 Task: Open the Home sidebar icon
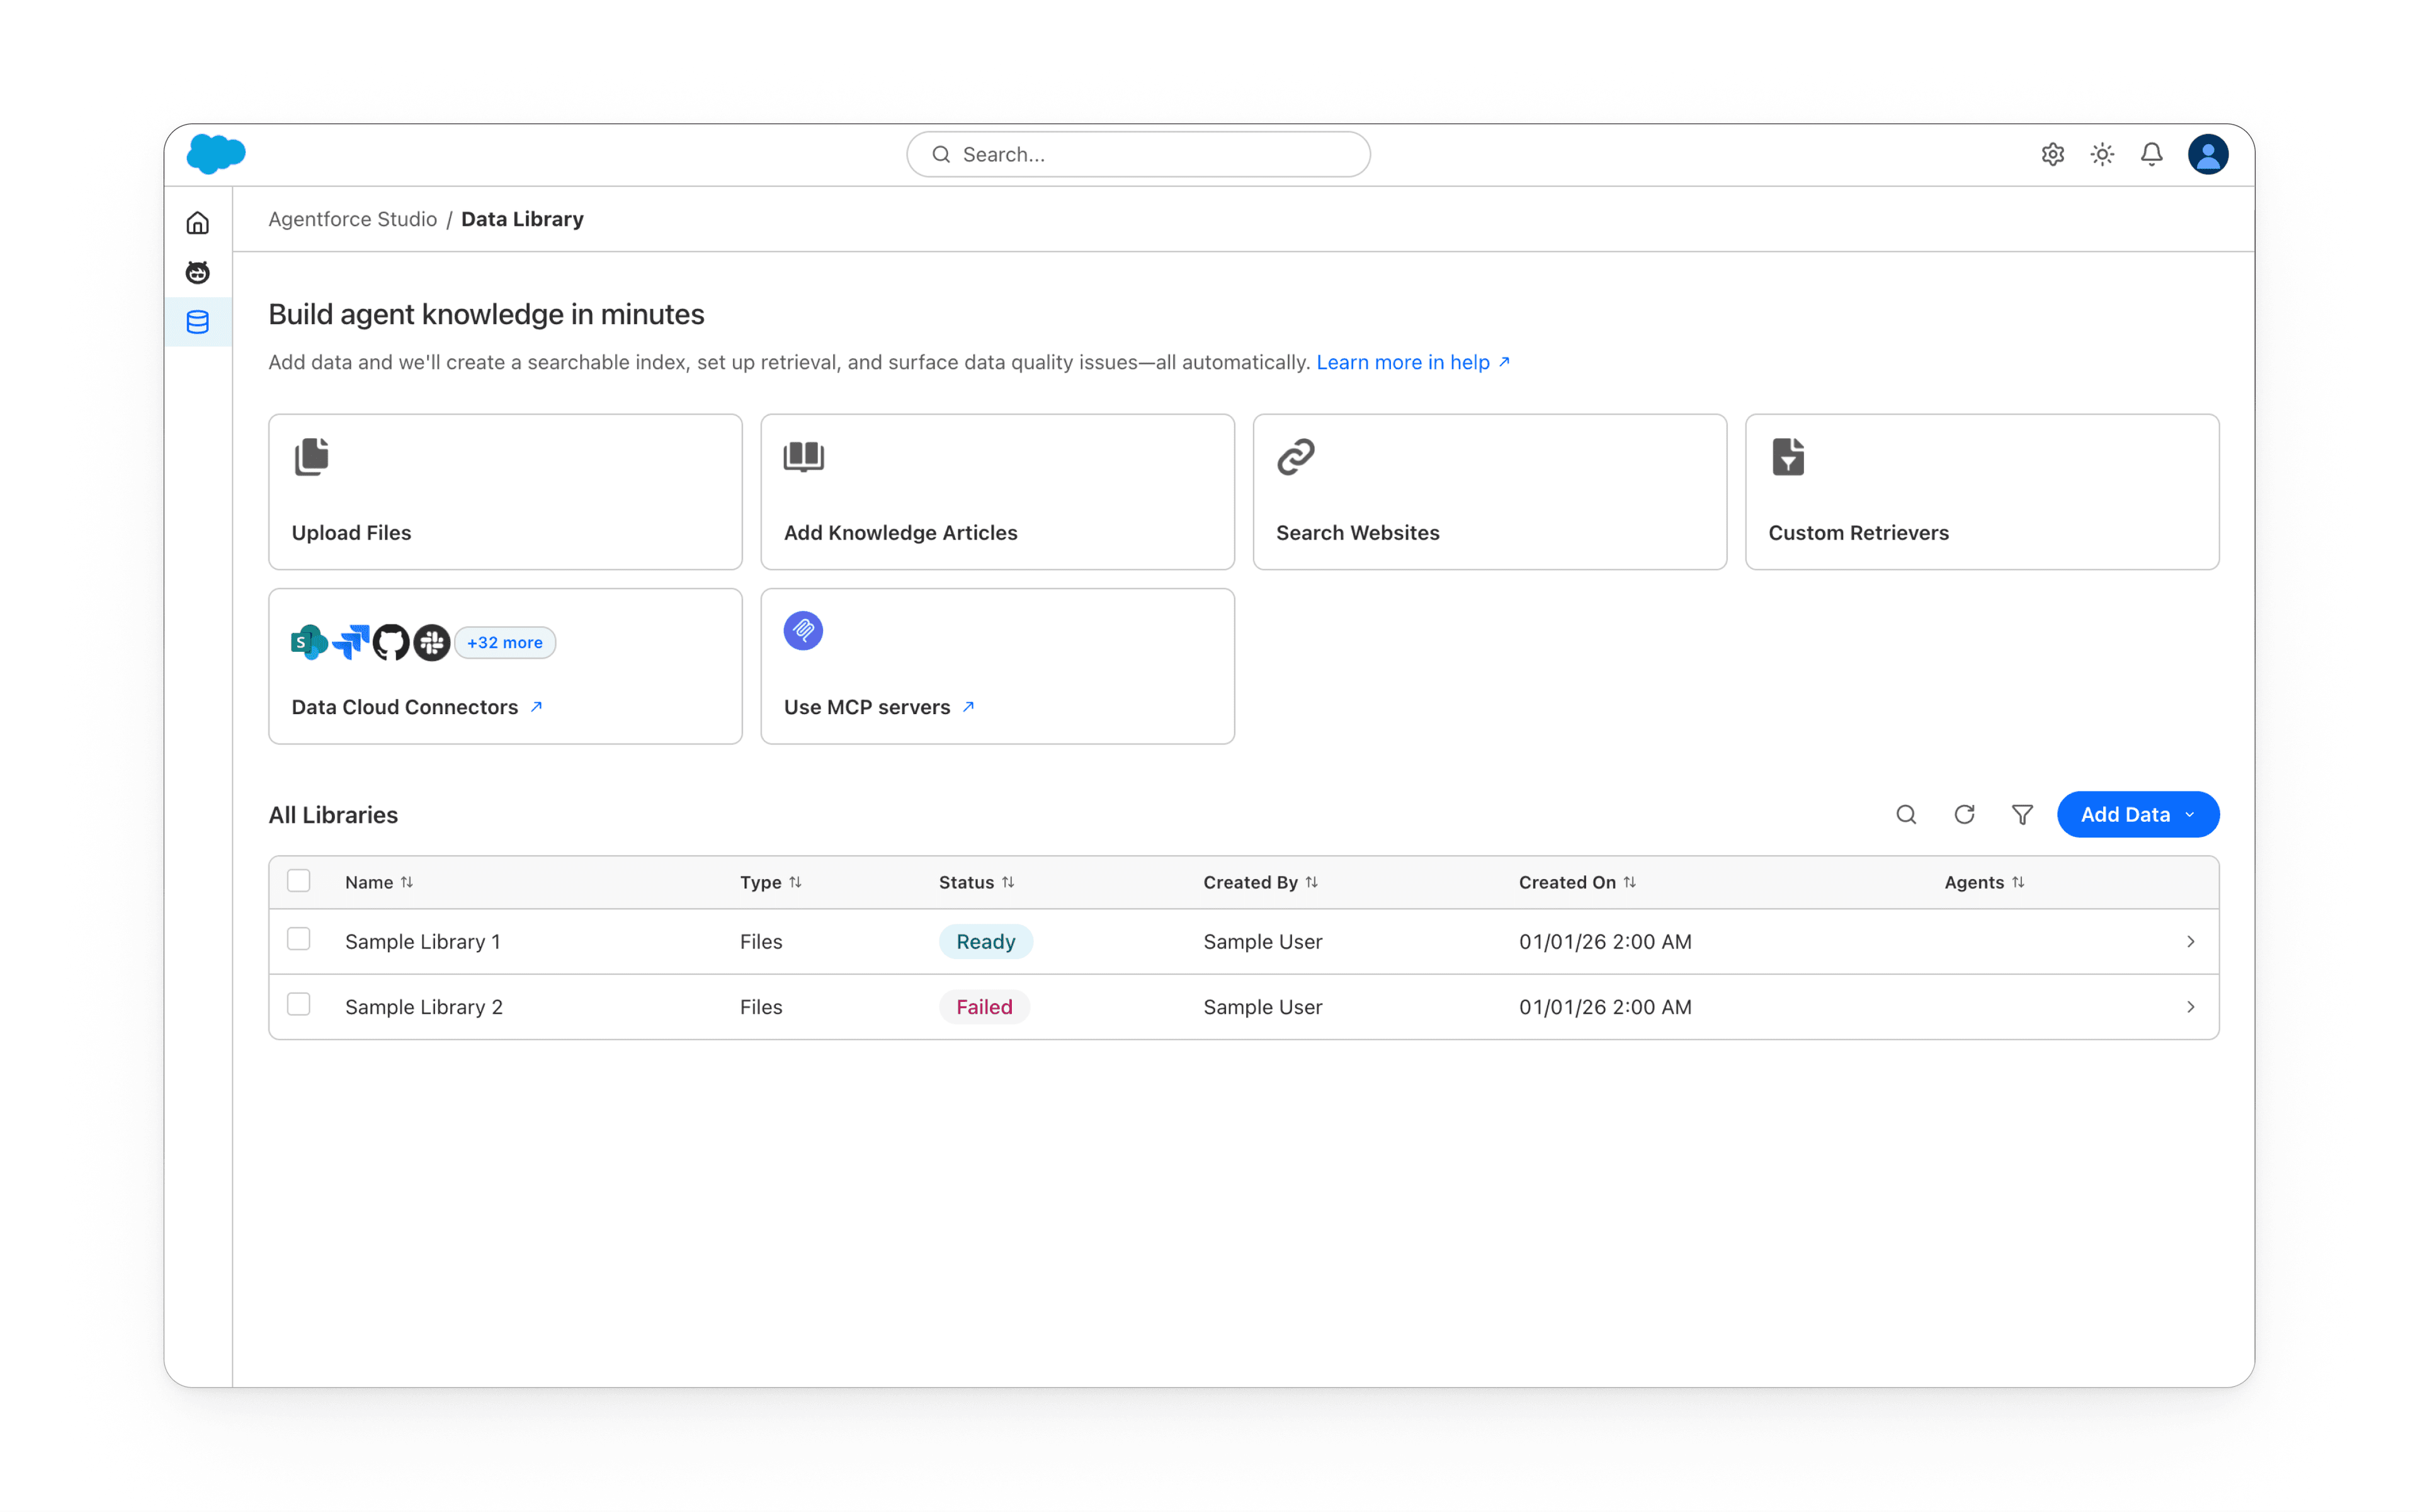[198, 222]
